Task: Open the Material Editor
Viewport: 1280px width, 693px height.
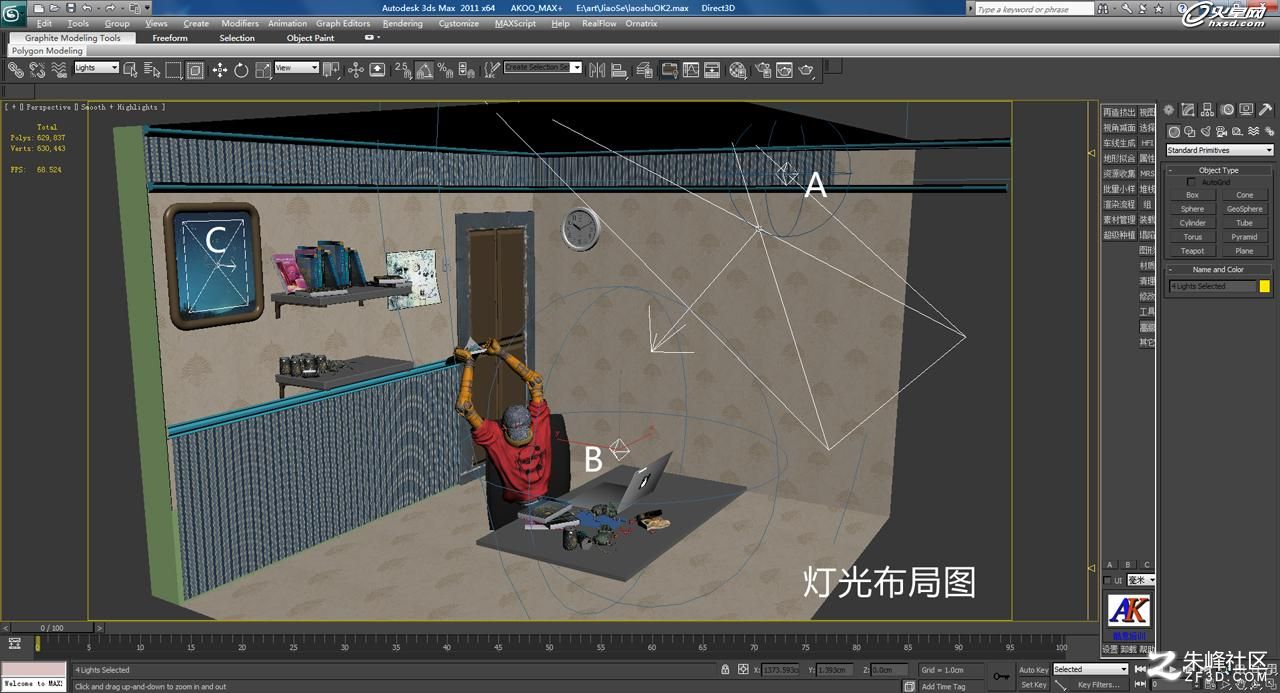Action: (x=738, y=70)
